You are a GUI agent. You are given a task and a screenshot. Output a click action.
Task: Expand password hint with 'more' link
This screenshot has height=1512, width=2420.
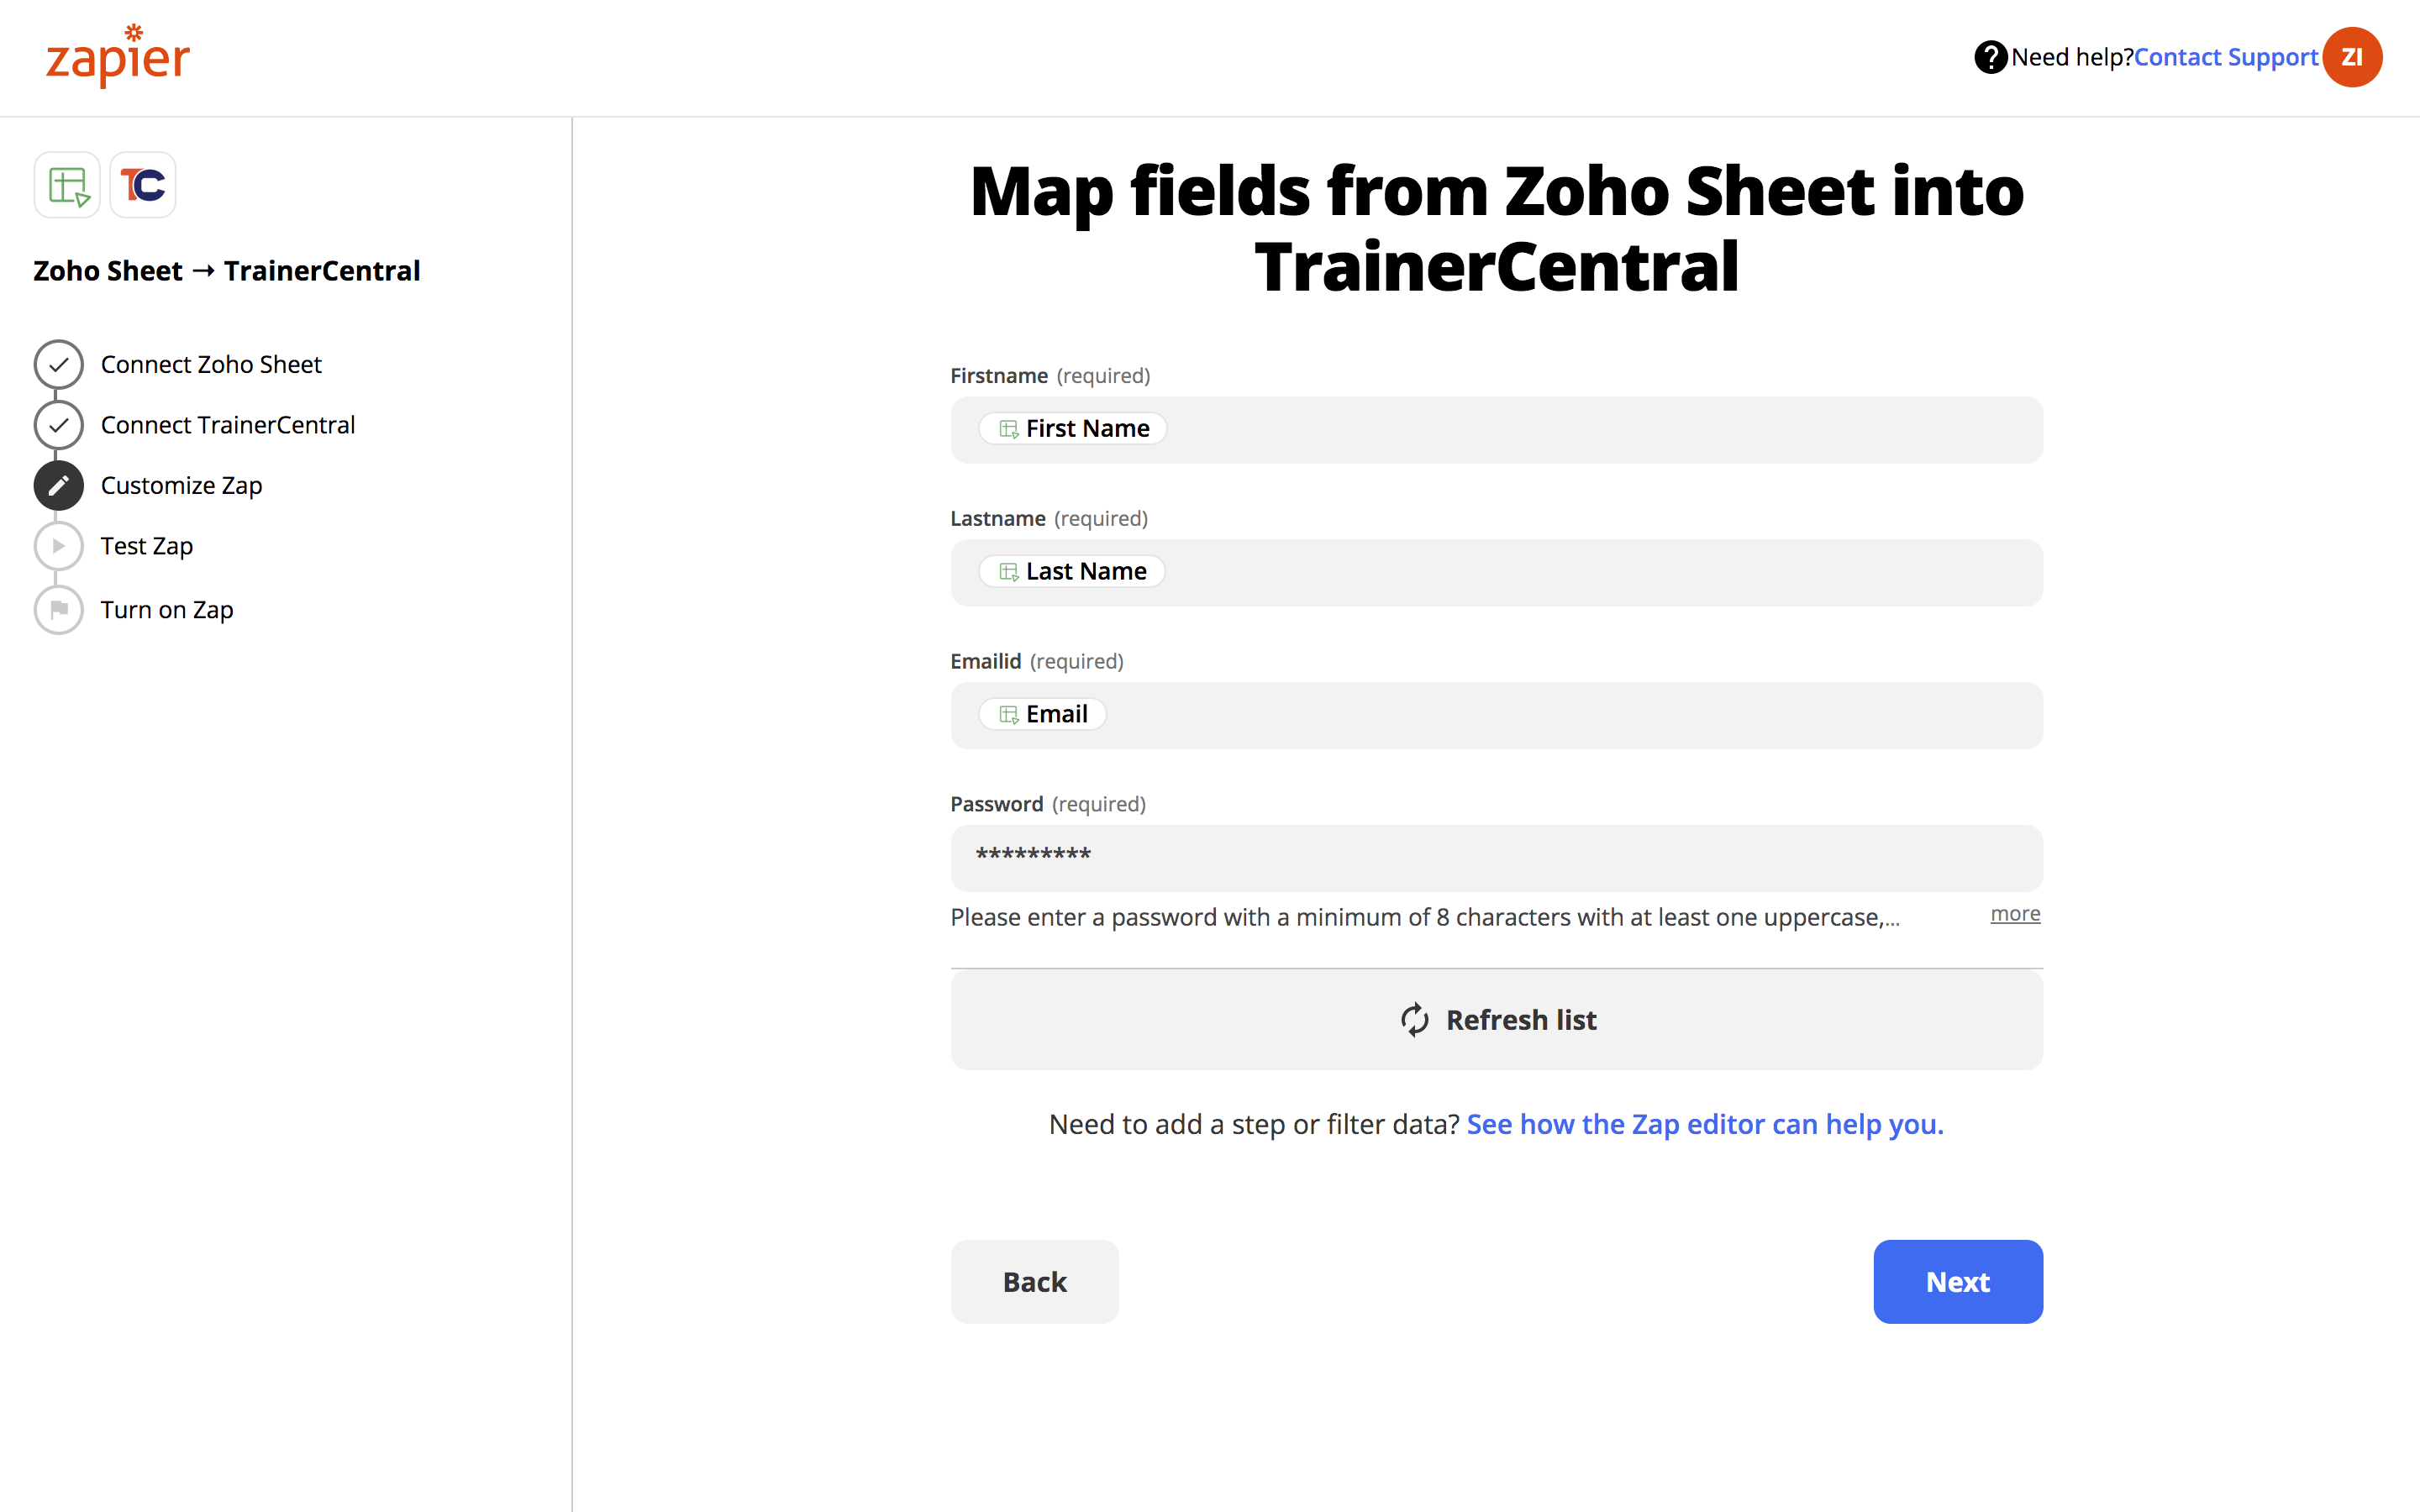click(x=2015, y=914)
